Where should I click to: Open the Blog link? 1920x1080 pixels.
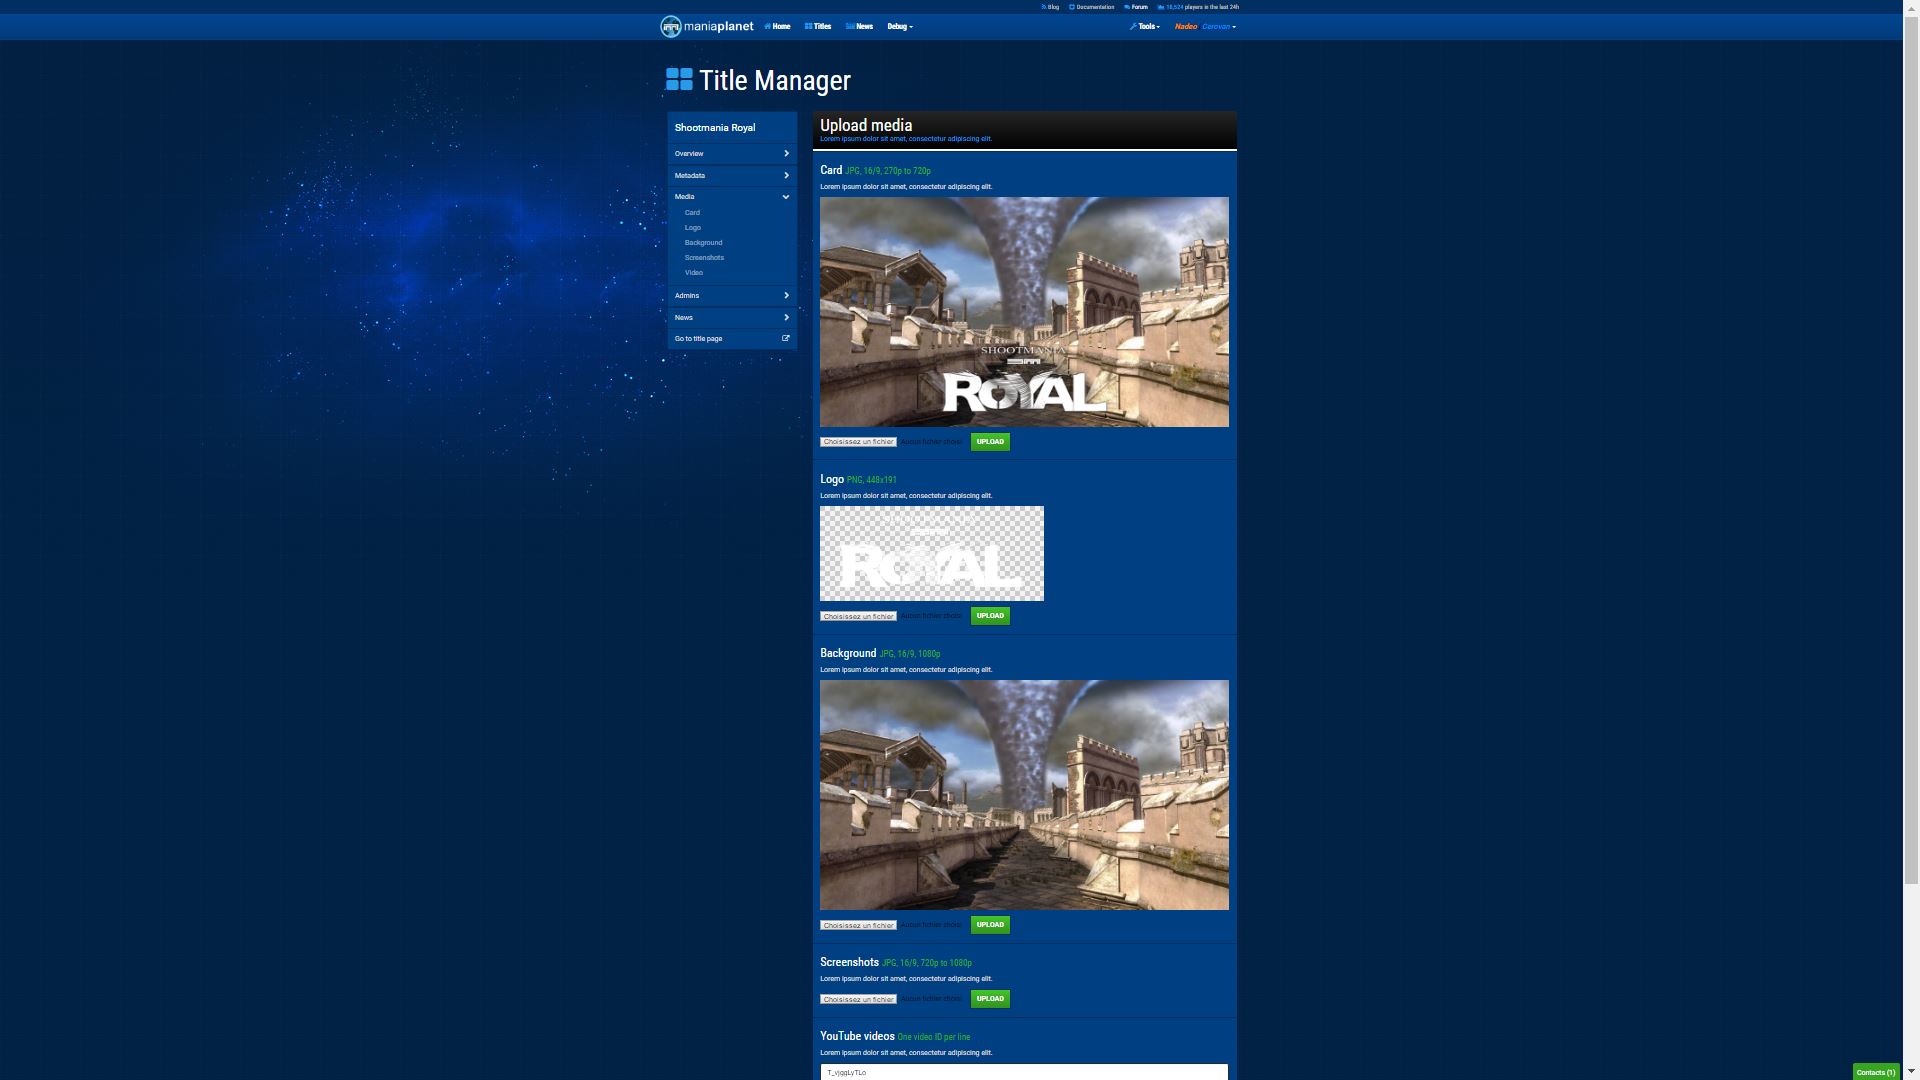click(x=1050, y=7)
